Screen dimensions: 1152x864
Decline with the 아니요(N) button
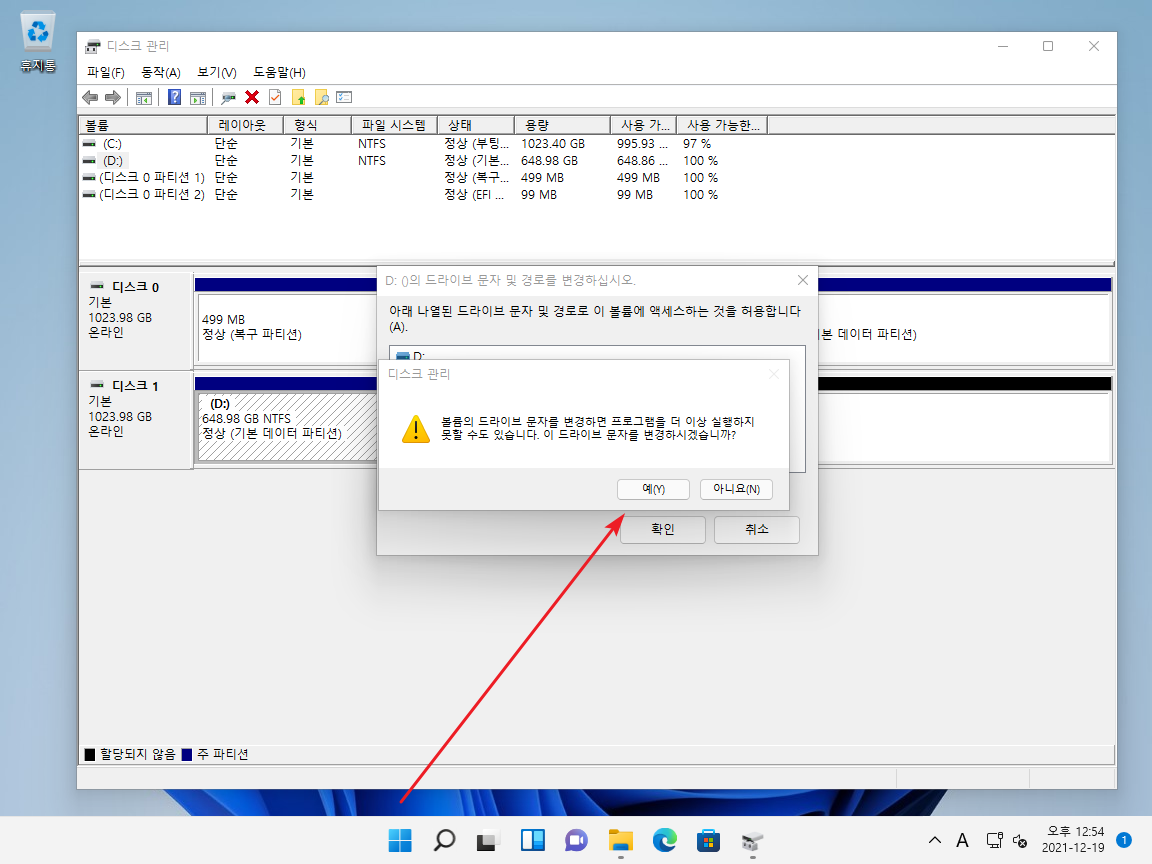click(736, 489)
